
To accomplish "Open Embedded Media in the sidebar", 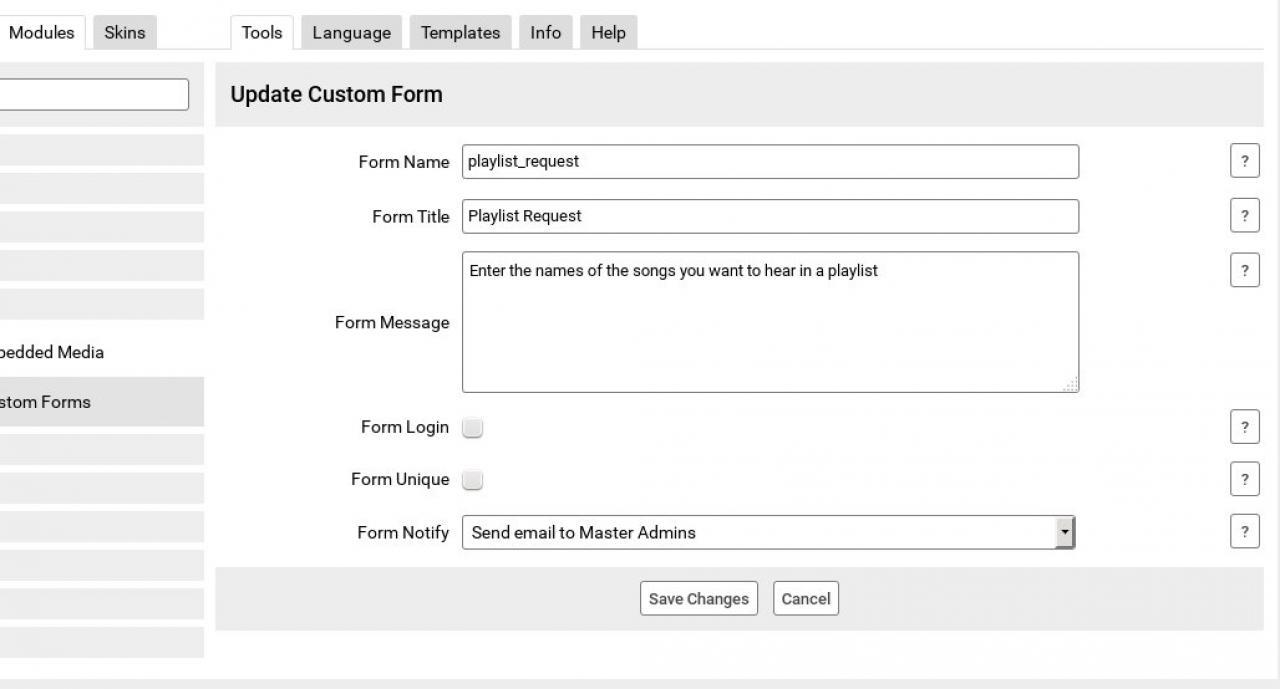I will pyautogui.click(x=55, y=352).
